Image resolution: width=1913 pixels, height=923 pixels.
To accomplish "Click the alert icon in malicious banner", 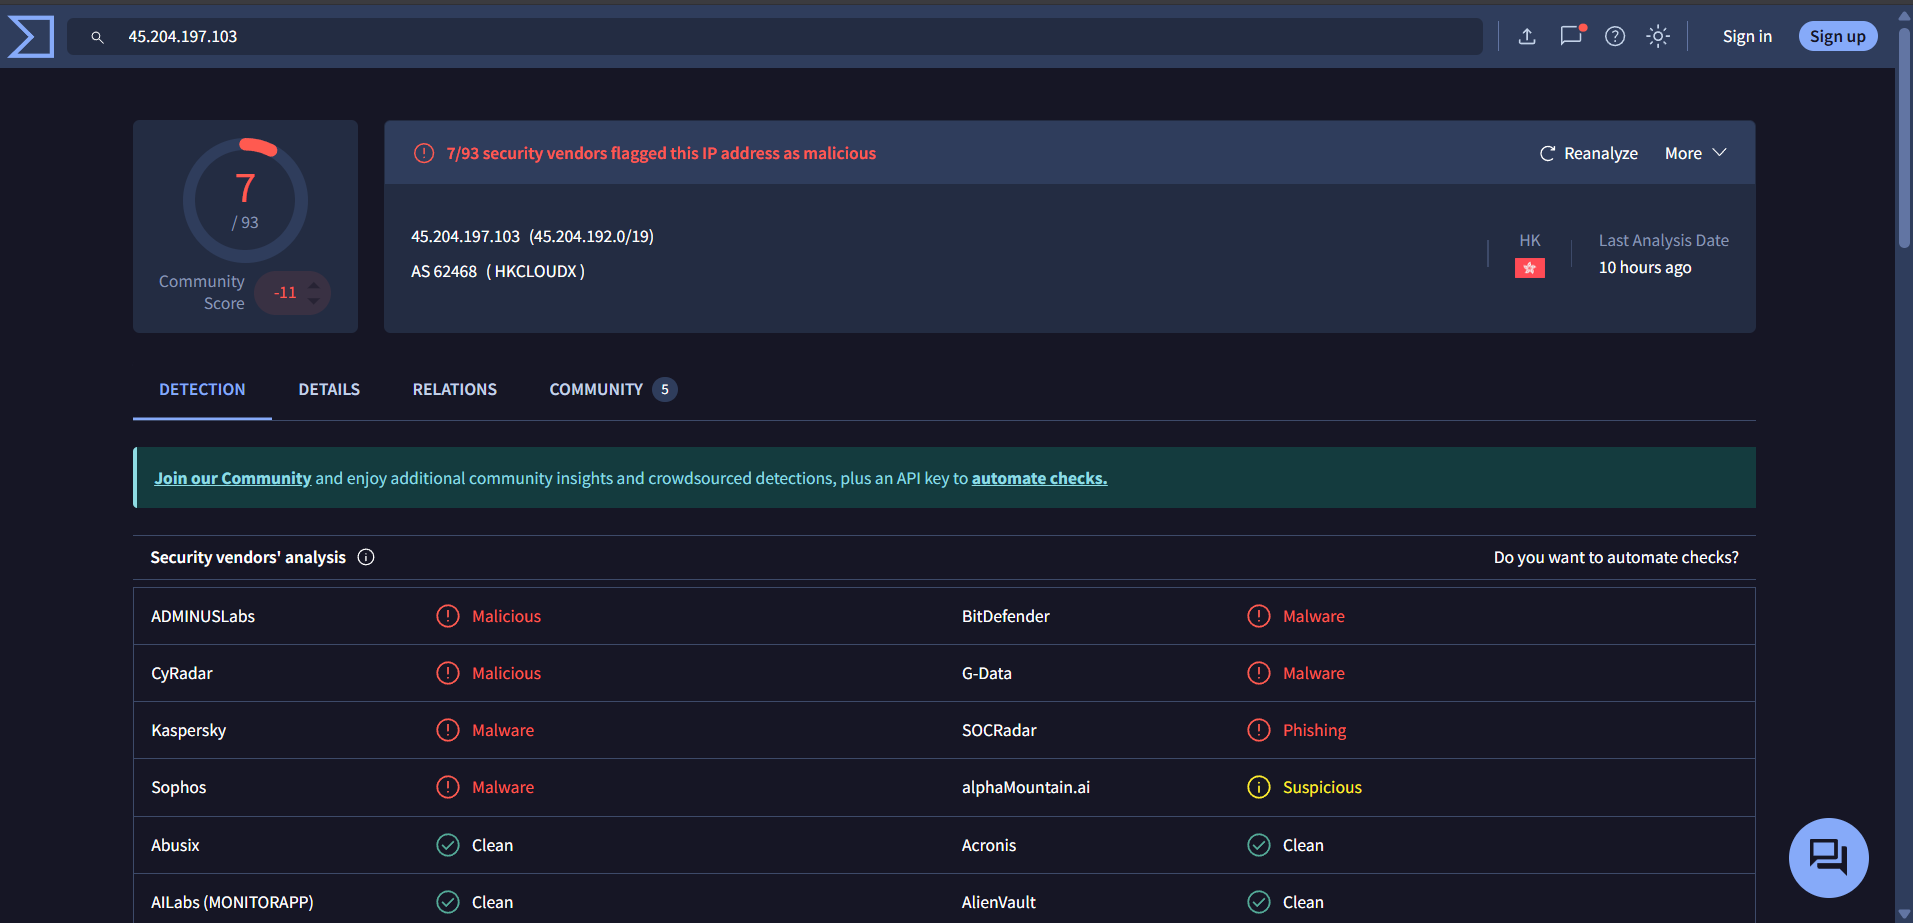I will 424,153.
